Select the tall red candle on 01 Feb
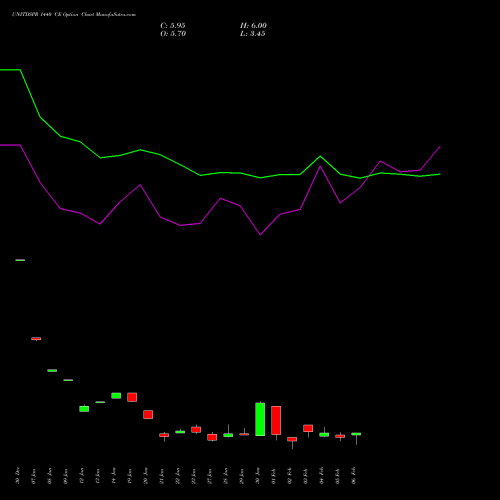 coord(276,420)
